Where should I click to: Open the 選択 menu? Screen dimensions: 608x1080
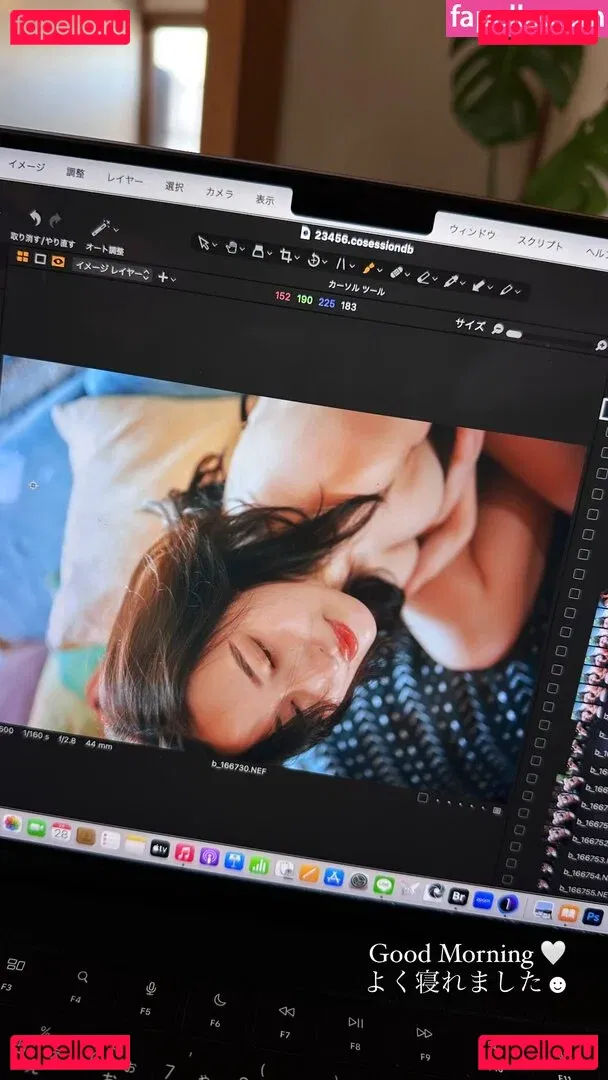(x=174, y=186)
